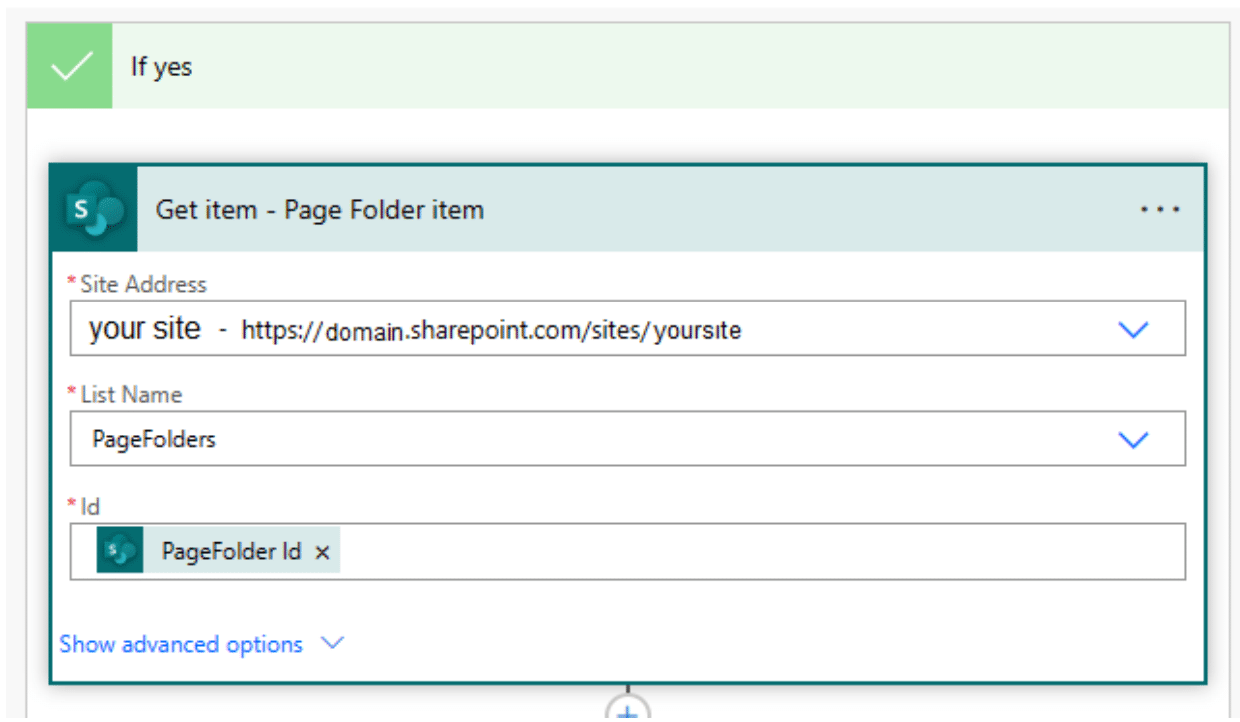Click inside the Id input field

pyautogui.click(x=700, y=551)
